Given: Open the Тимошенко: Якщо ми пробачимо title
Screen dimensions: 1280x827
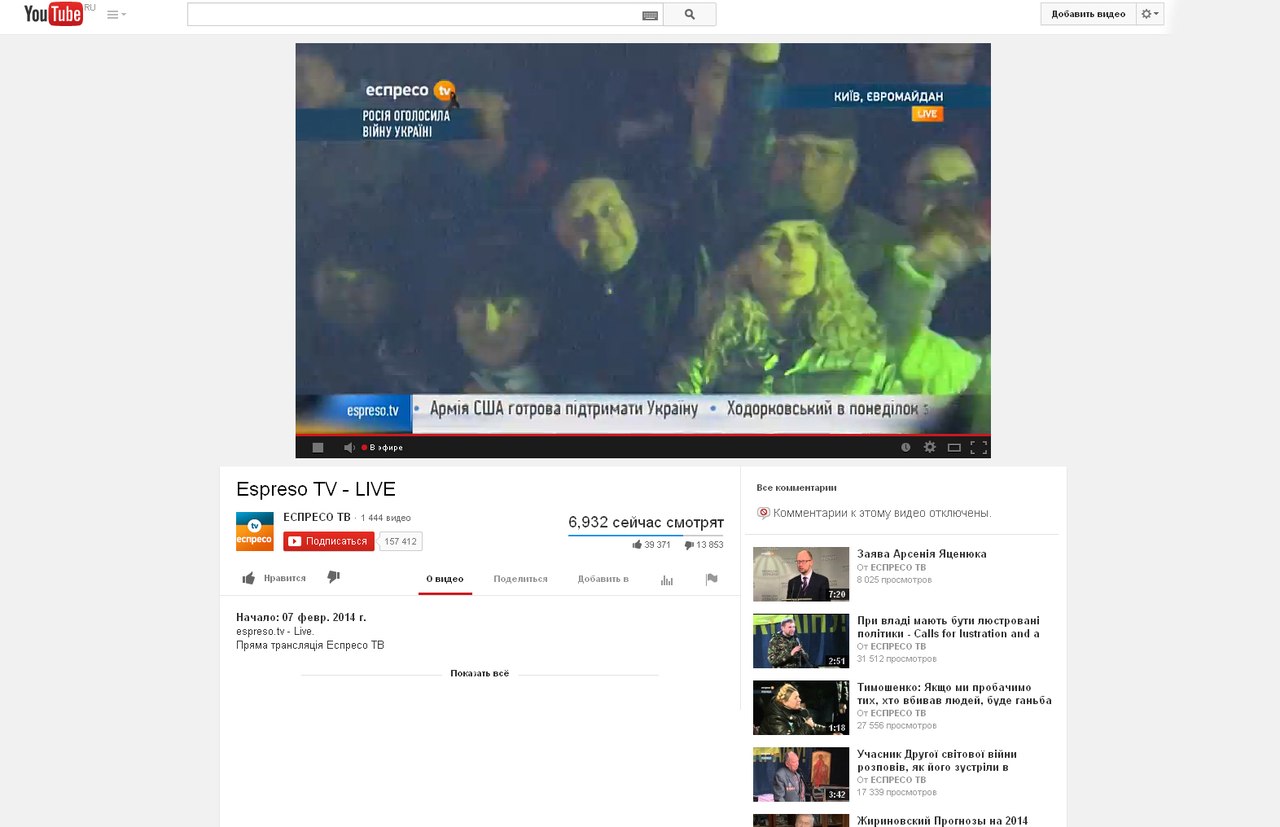Looking at the screenshot, I should pyautogui.click(x=954, y=694).
